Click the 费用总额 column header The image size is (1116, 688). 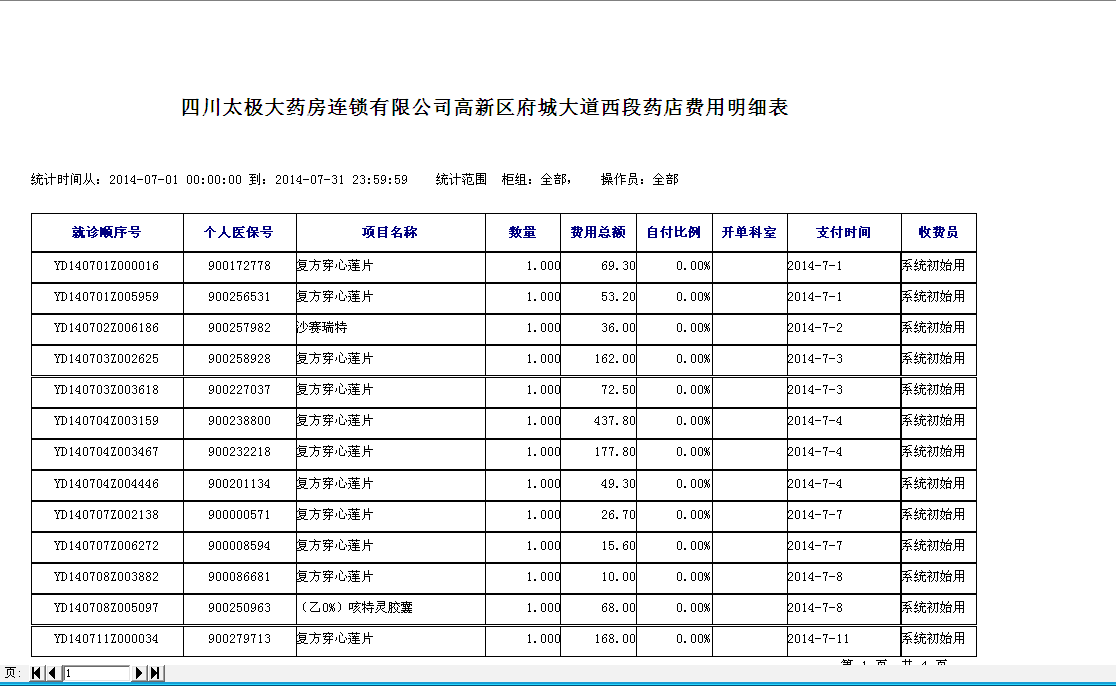coord(598,233)
